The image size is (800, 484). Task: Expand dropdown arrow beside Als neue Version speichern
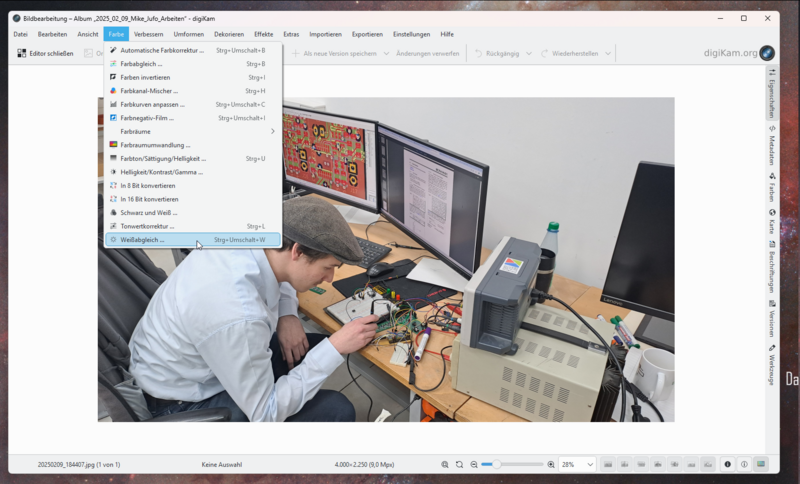point(386,53)
